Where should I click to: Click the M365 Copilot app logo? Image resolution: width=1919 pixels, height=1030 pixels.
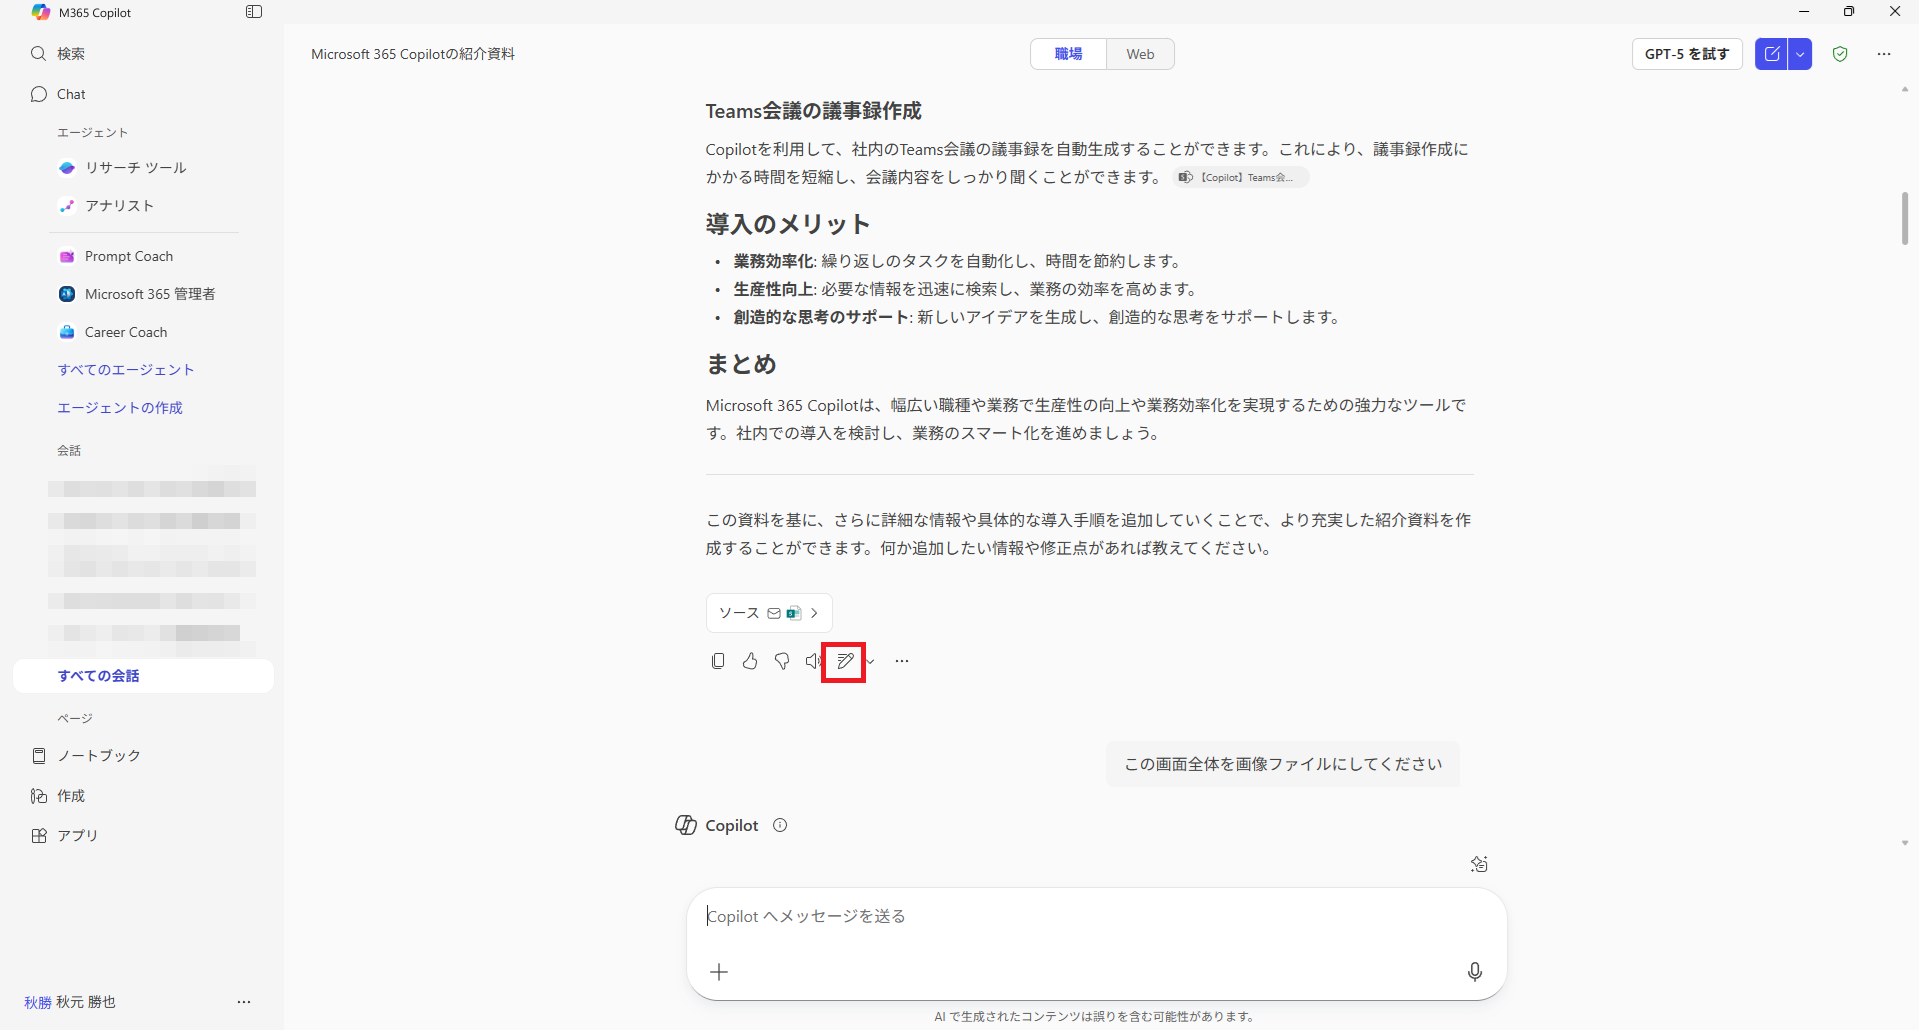tap(41, 12)
